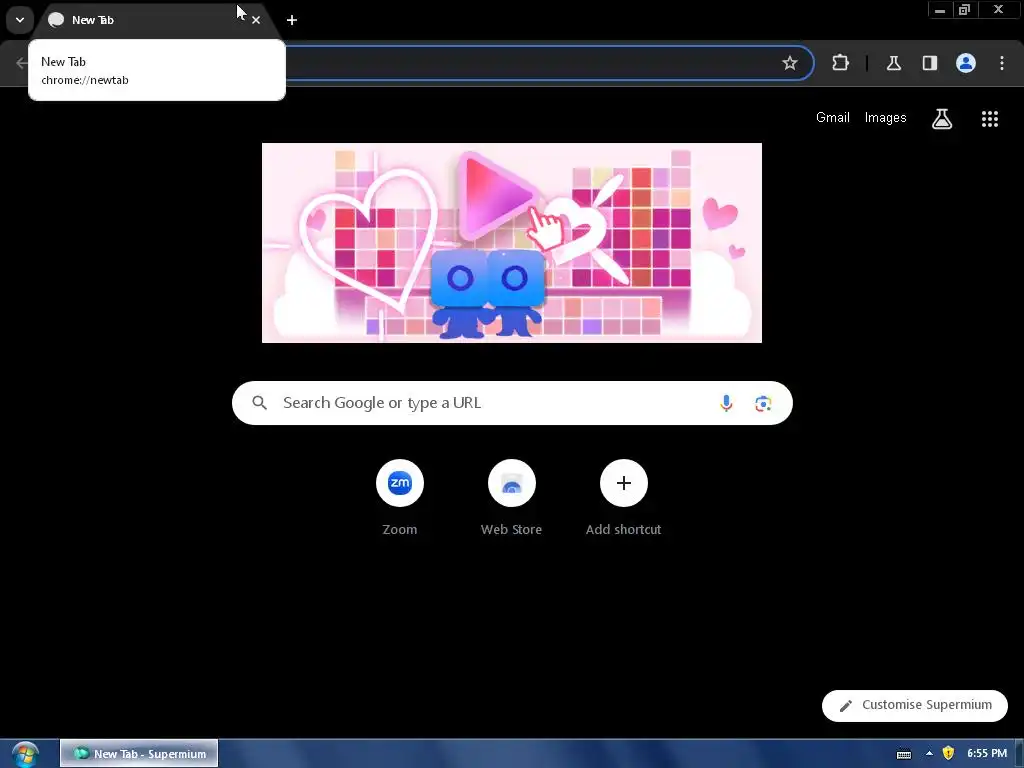This screenshot has height=768, width=1024.
Task: Open the tab search dropdown arrow
Action: pyautogui.click(x=20, y=20)
